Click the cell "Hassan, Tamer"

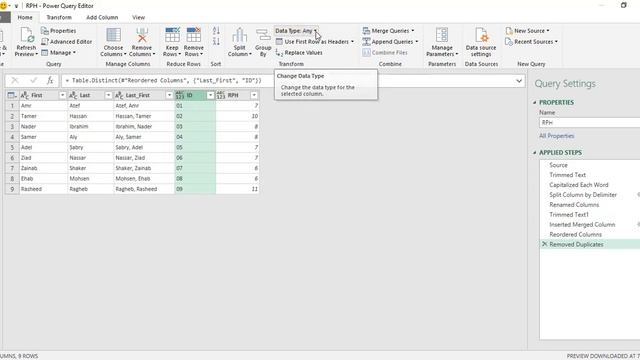144,116
